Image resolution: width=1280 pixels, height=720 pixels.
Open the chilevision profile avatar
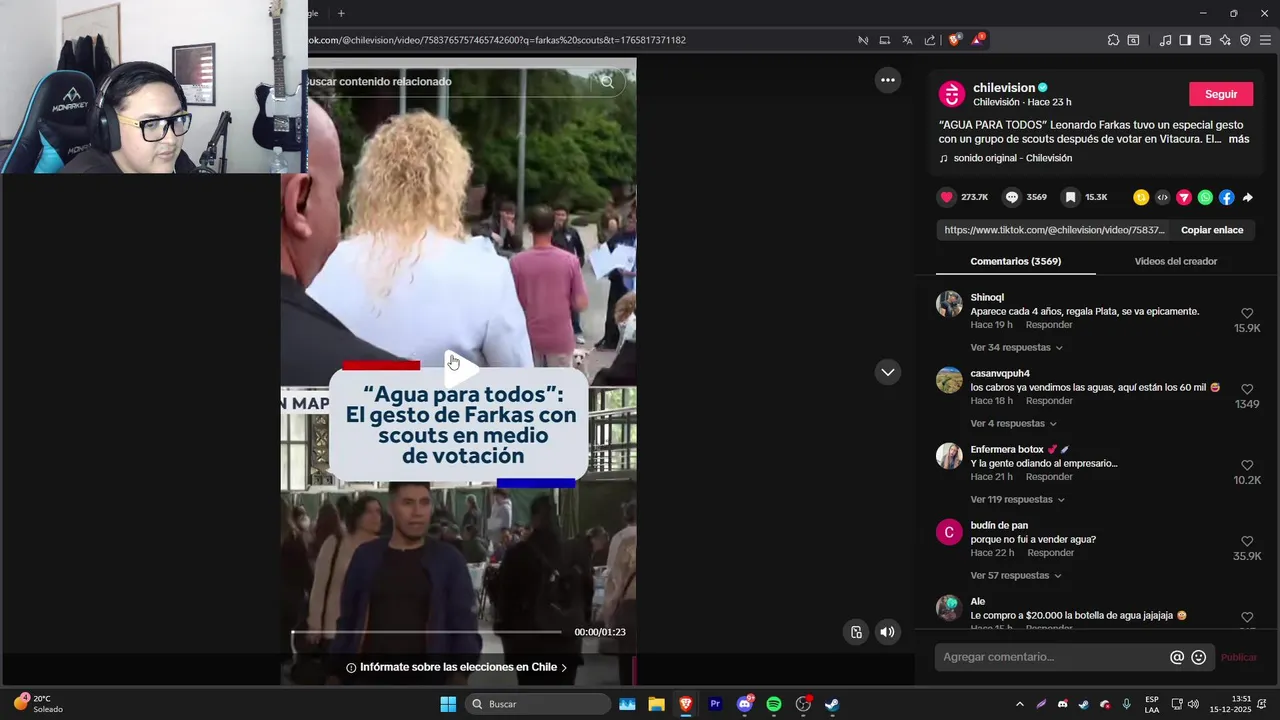point(951,94)
